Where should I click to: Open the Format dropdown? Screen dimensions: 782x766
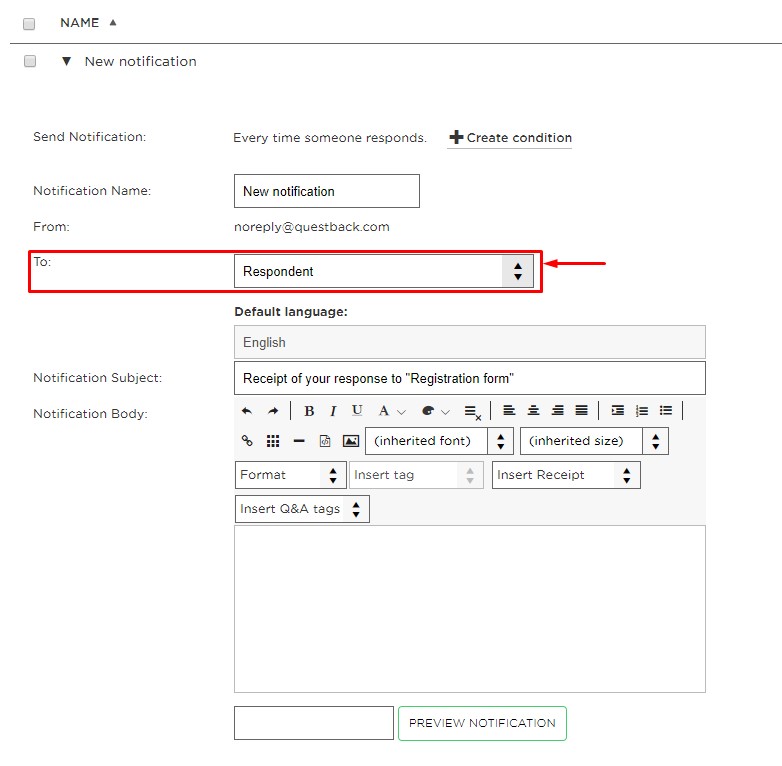pos(290,475)
